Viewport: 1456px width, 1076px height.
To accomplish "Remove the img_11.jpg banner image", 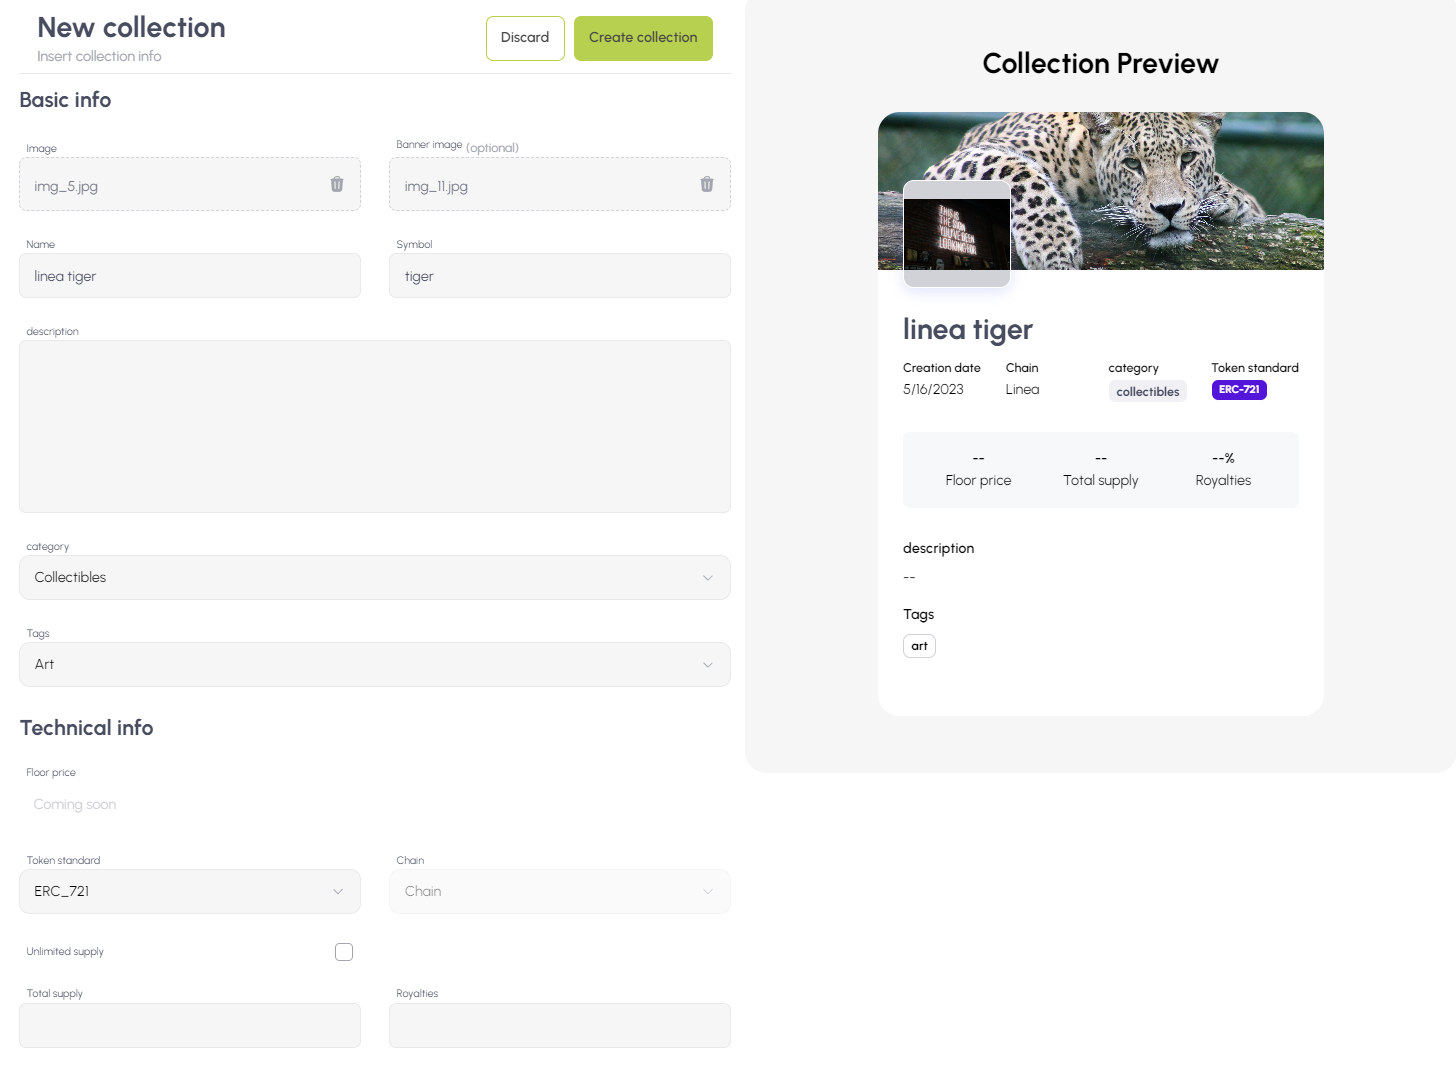I will [x=707, y=184].
